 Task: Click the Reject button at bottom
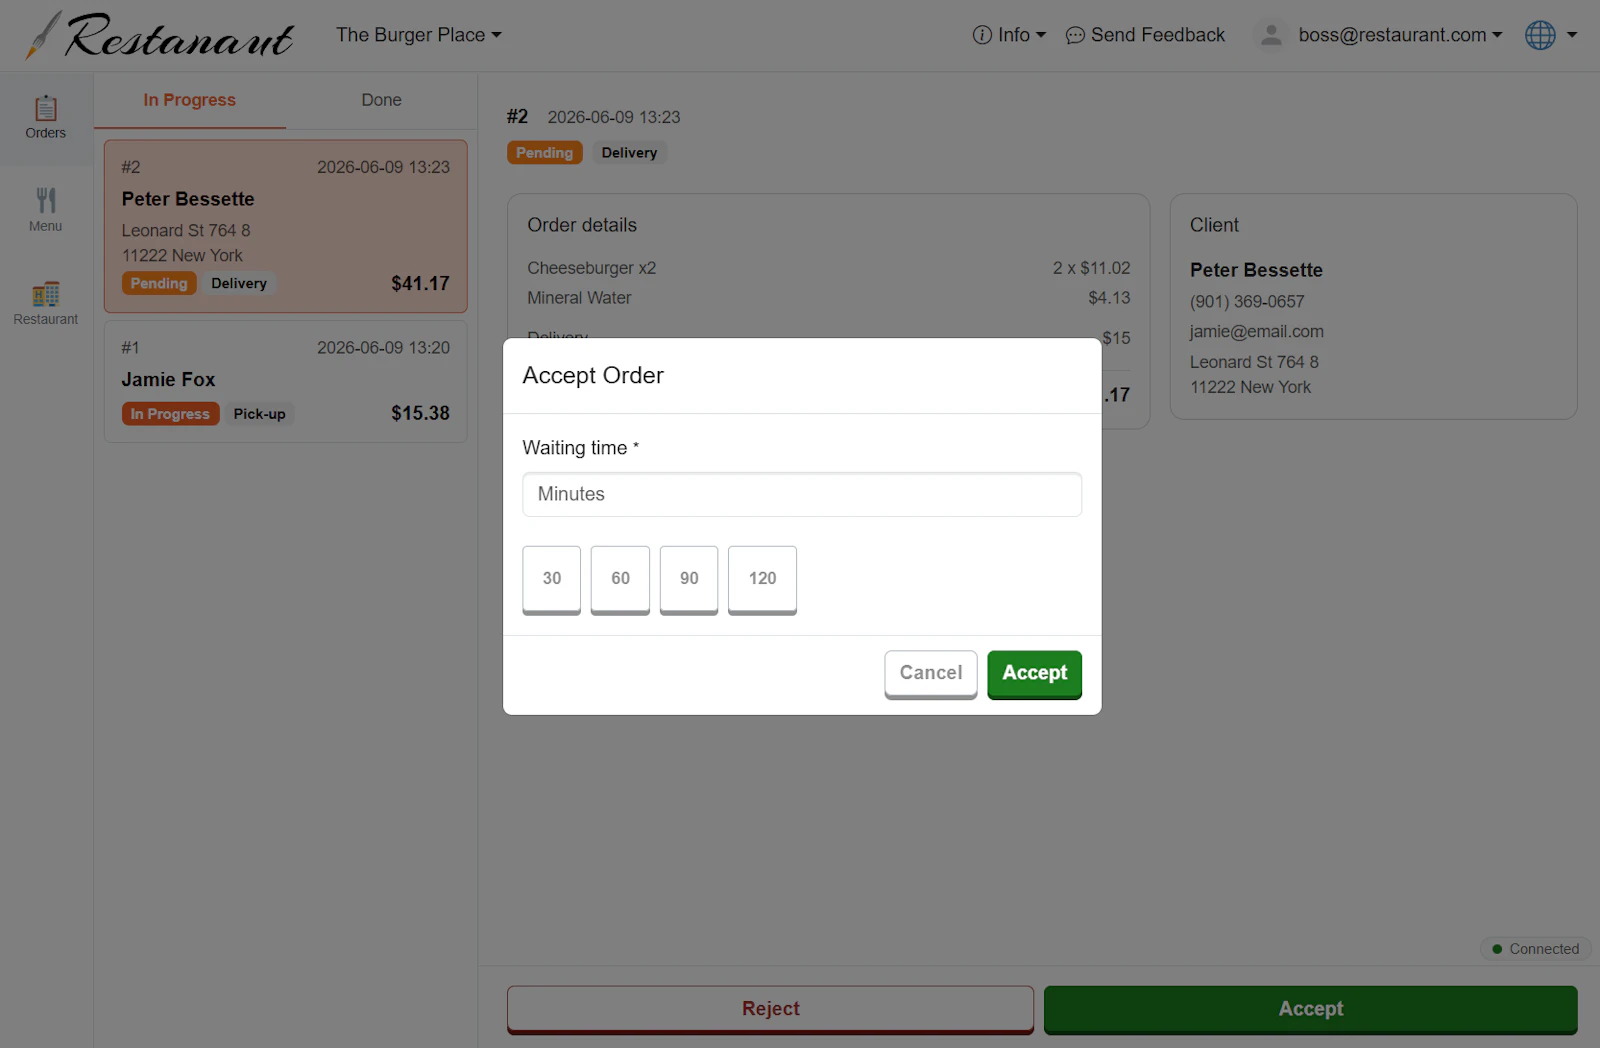point(770,1009)
